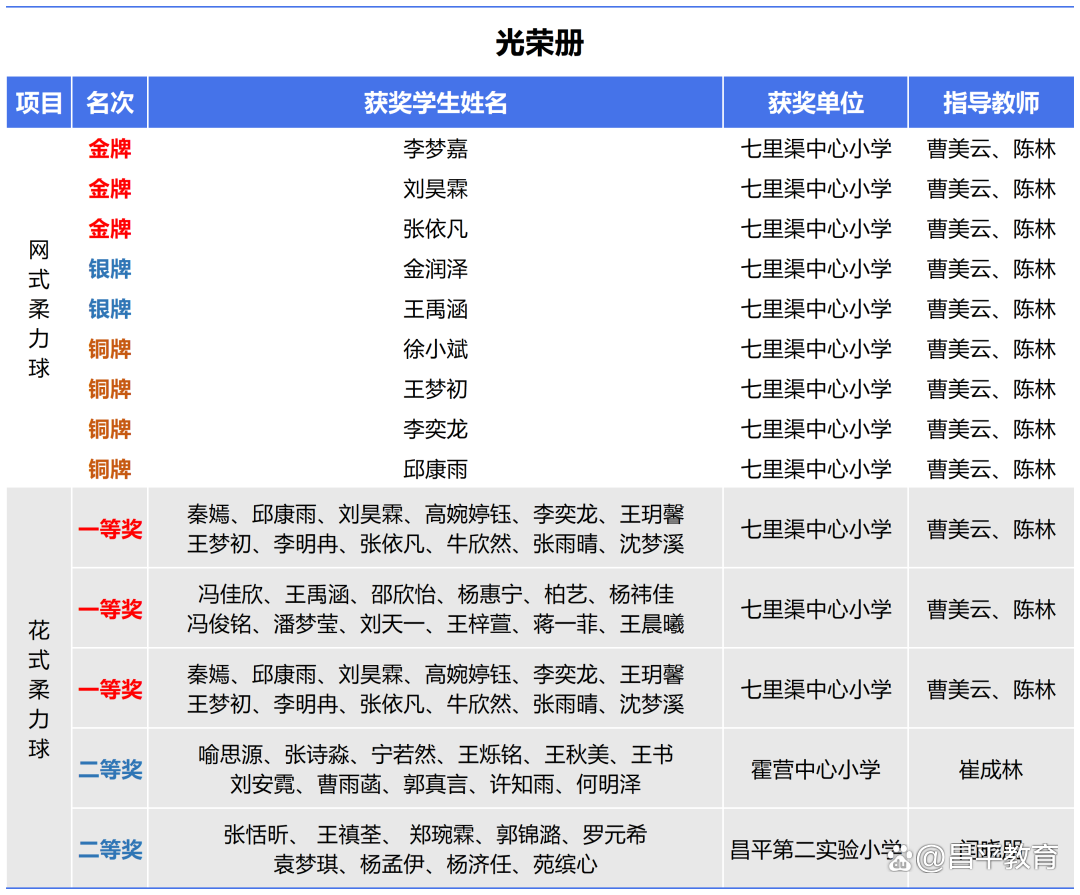Select 王梦初 in the 铜牌 row
This screenshot has width=1080, height=895.
point(435,389)
